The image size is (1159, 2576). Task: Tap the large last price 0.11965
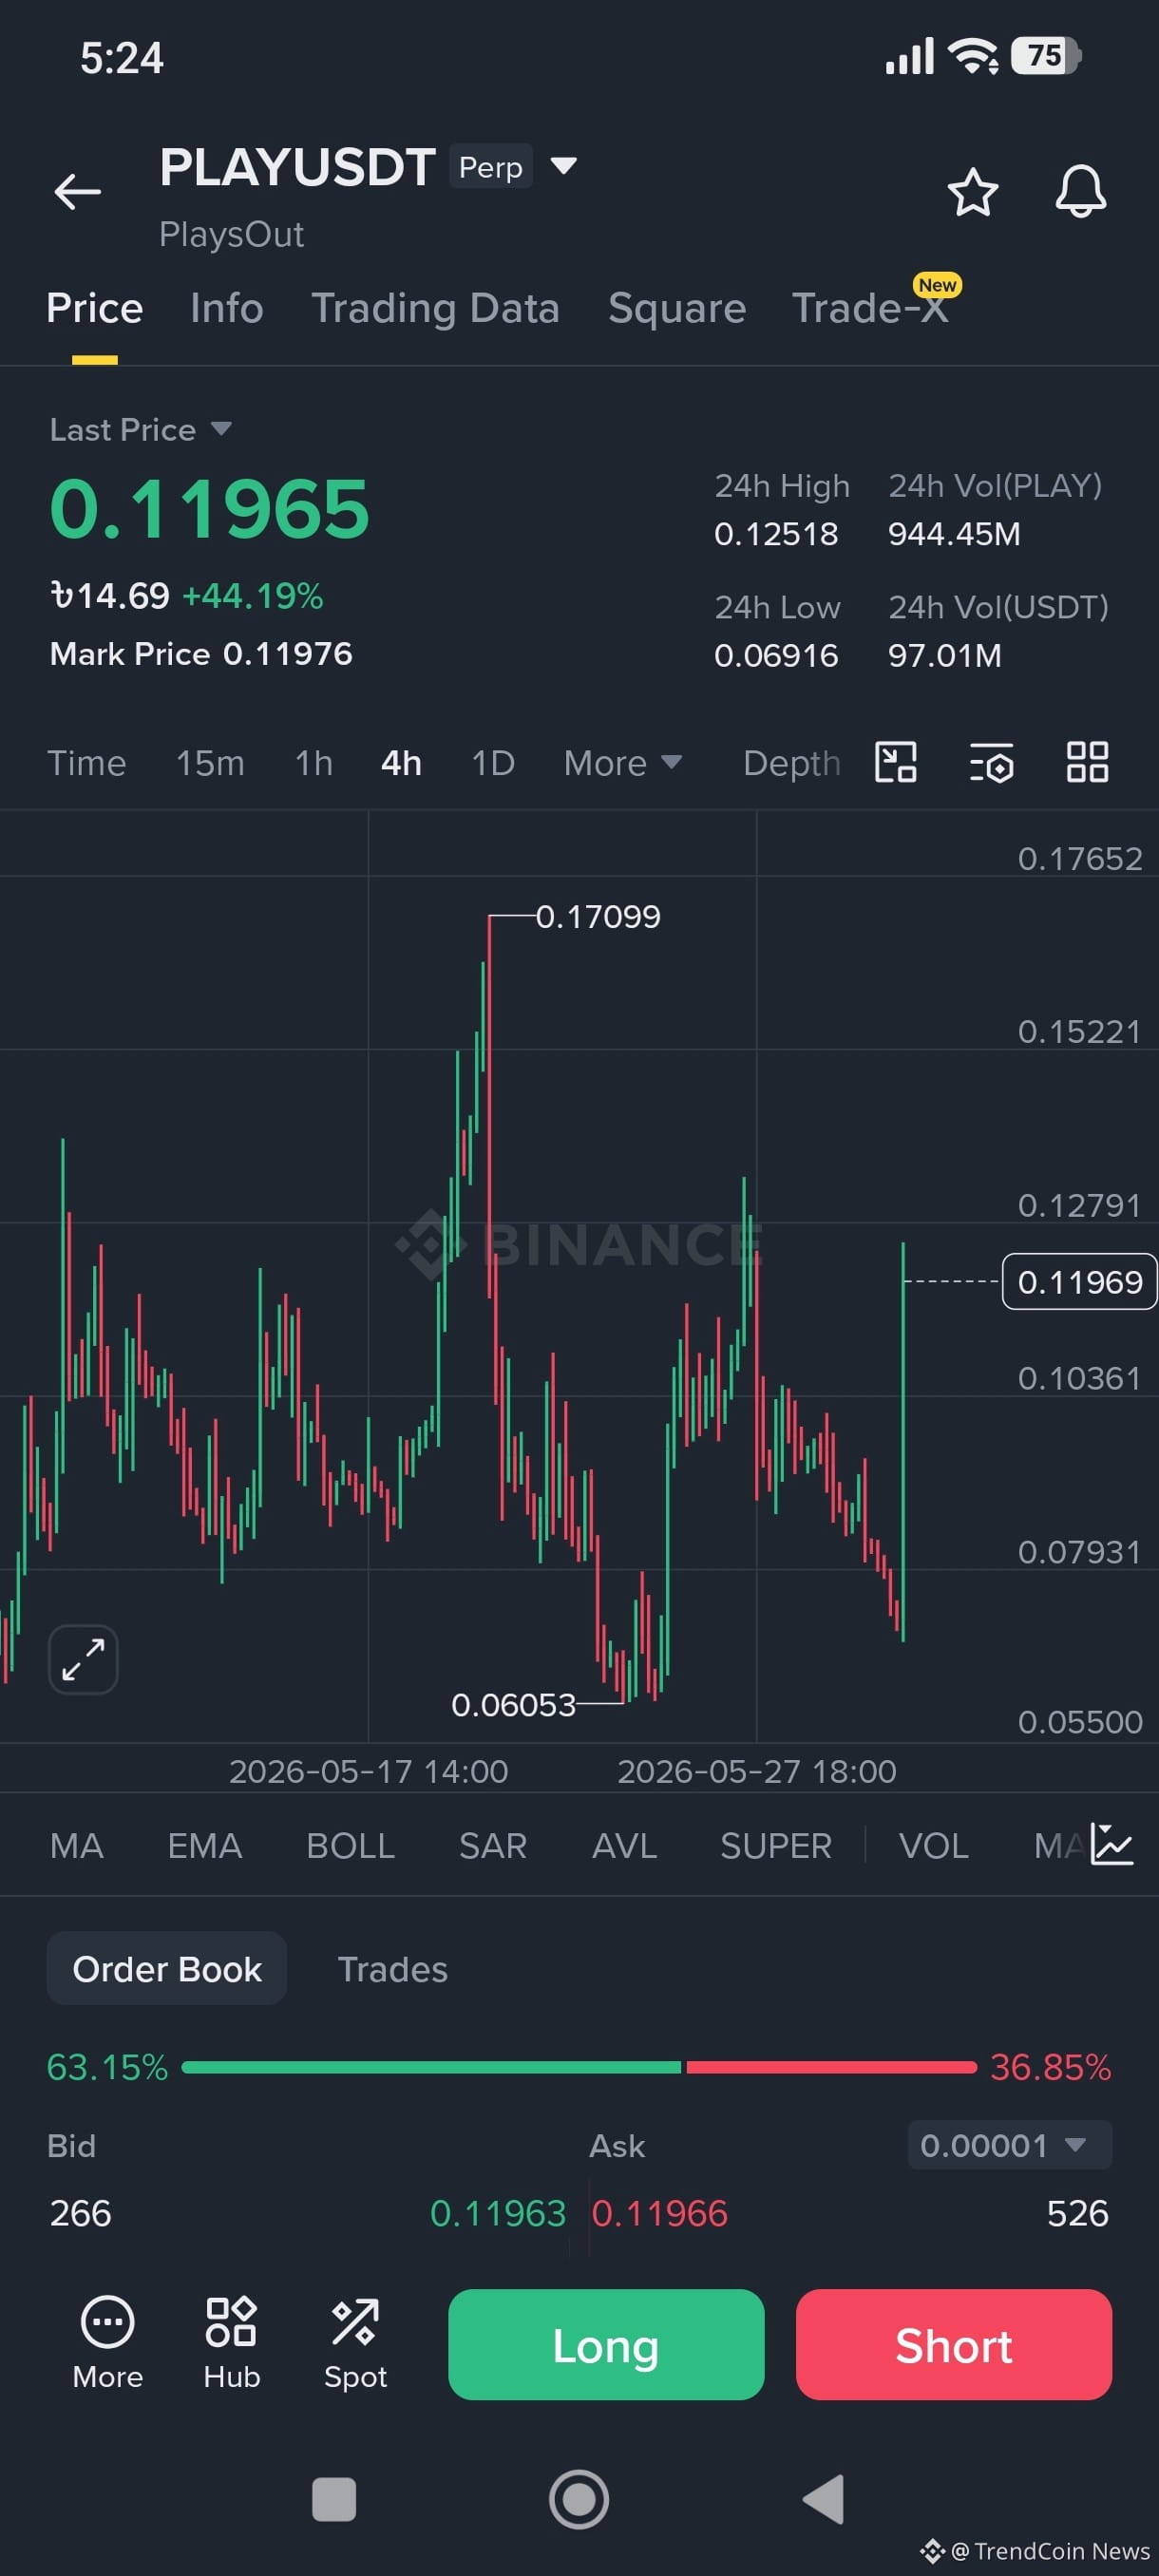[x=210, y=508]
